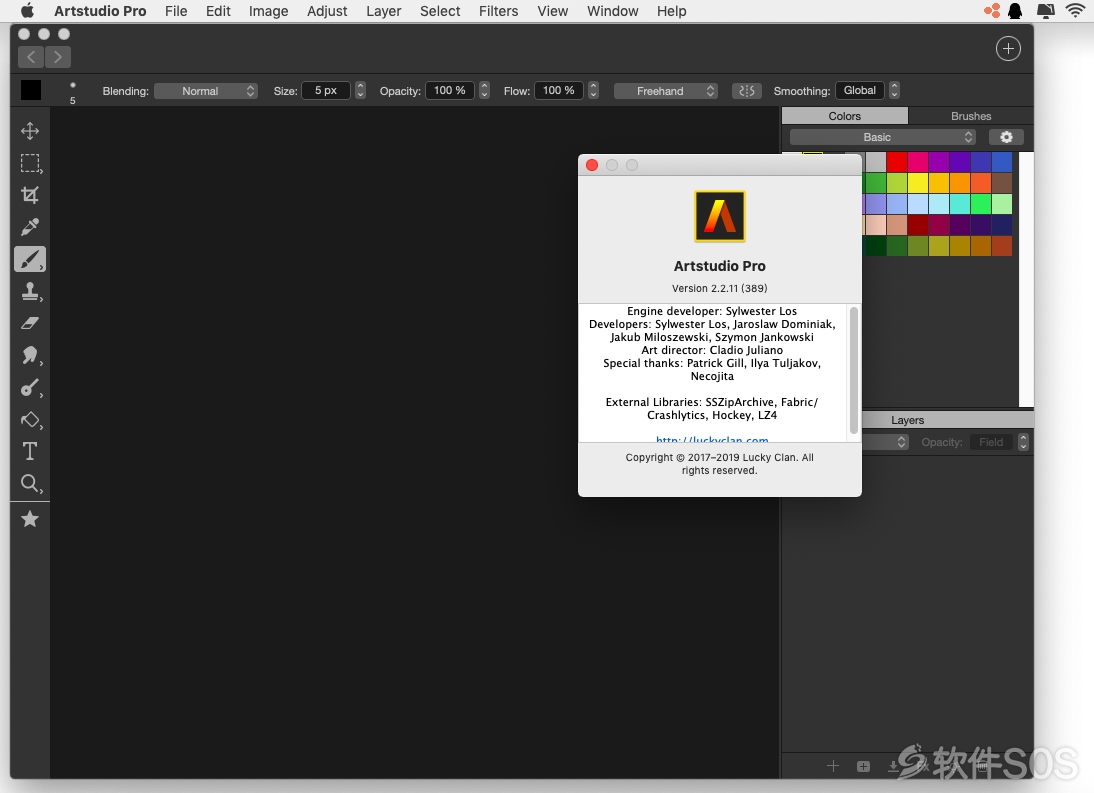1094x793 pixels.
Task: Click the Smoothing Global field
Action: (860, 91)
